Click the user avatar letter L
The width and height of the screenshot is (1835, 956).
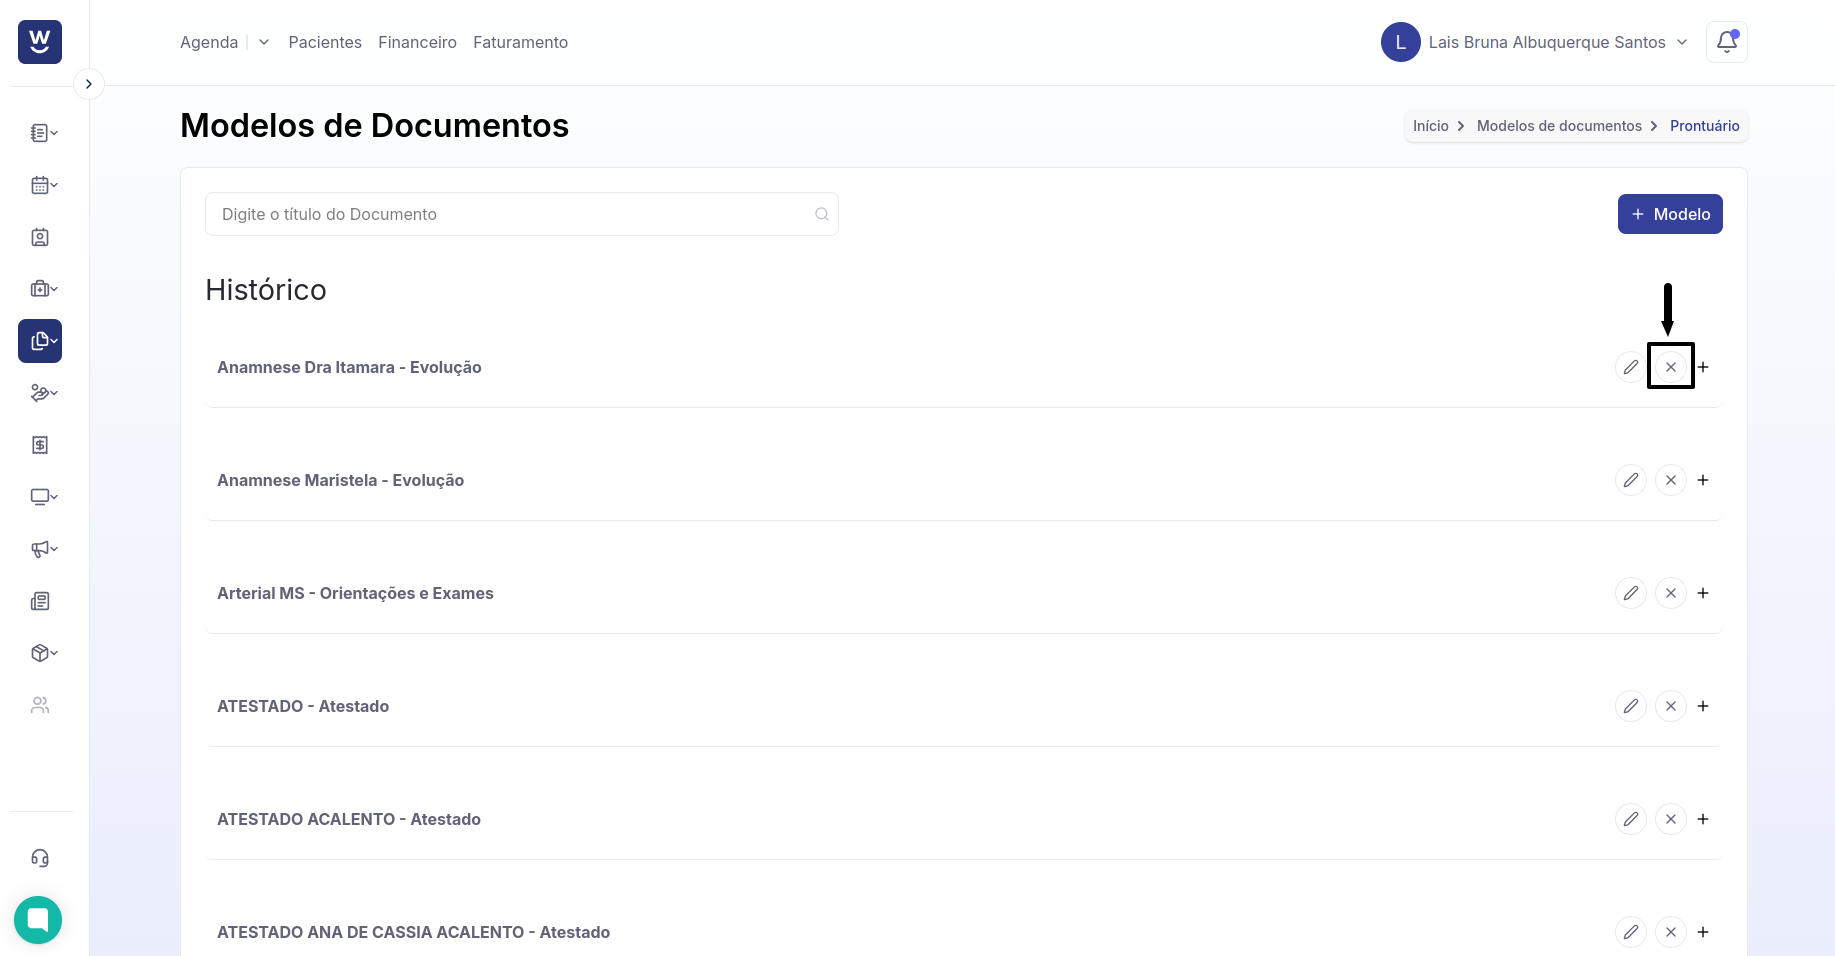tap(1401, 42)
